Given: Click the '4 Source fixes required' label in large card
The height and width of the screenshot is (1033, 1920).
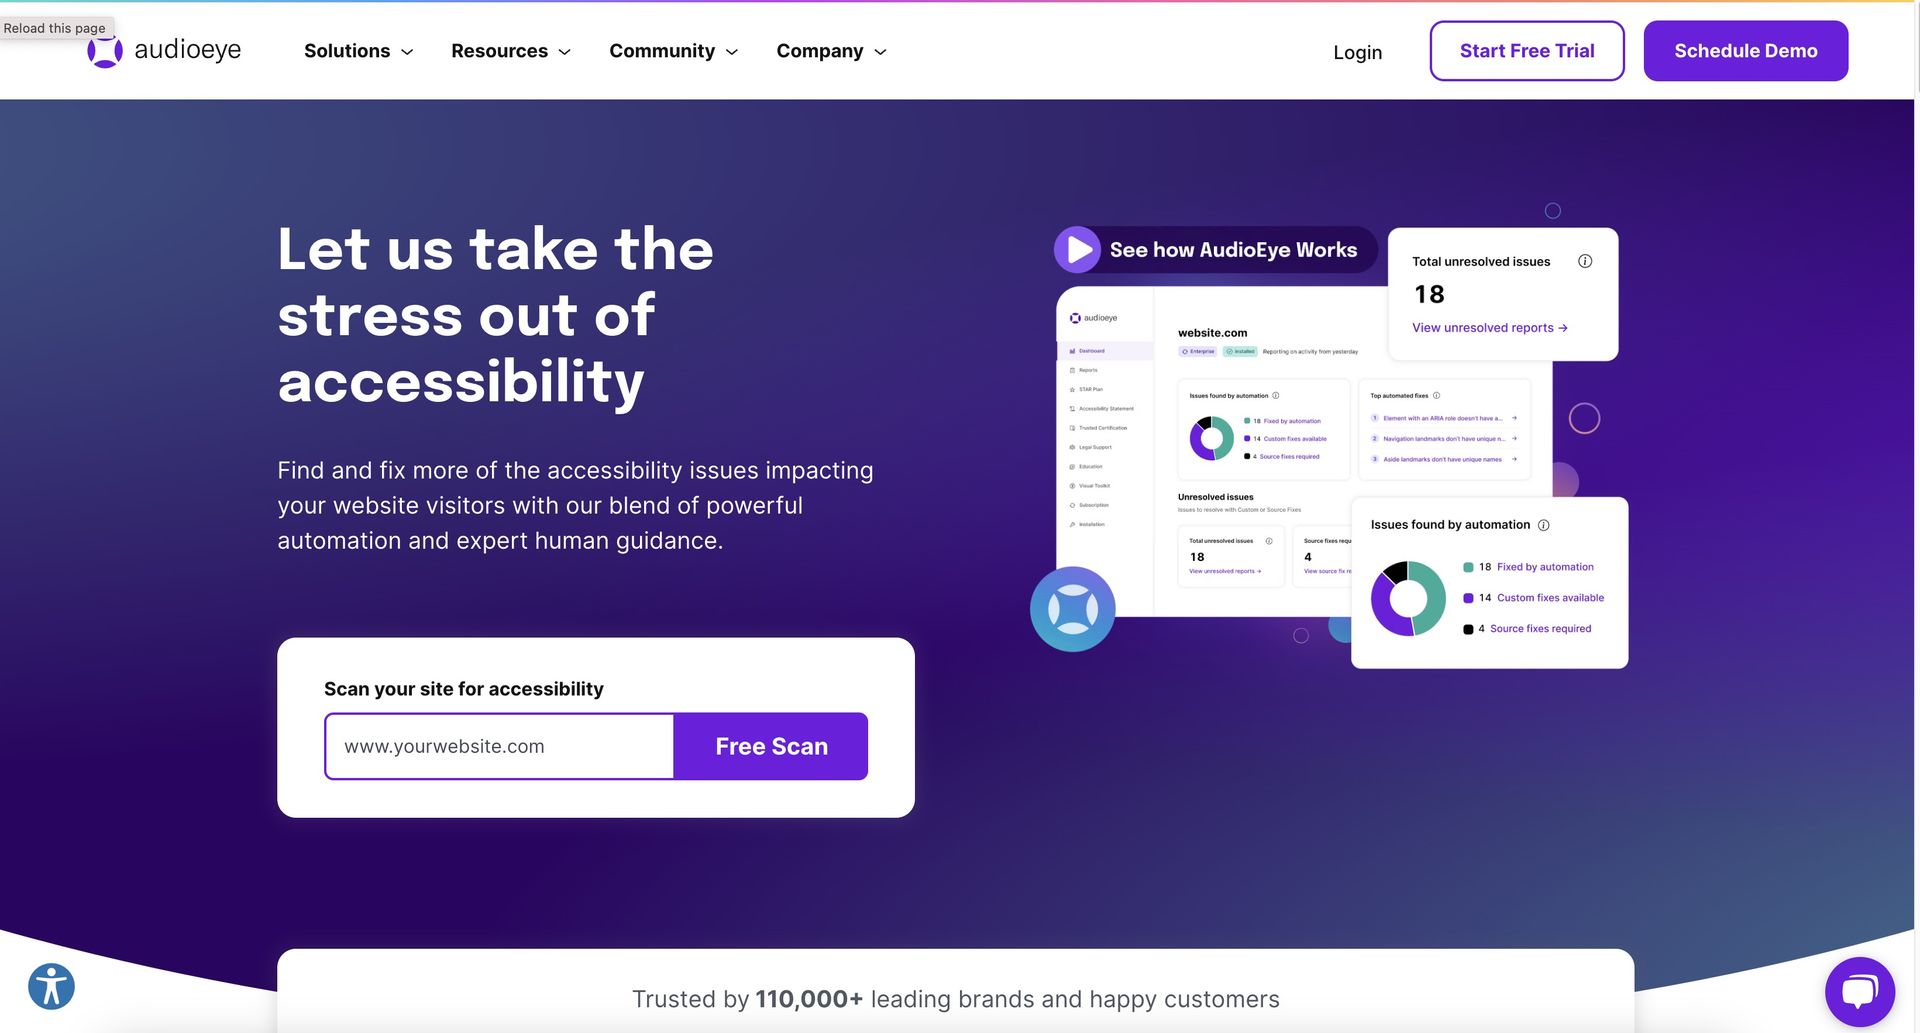Looking at the screenshot, I should [x=1535, y=629].
